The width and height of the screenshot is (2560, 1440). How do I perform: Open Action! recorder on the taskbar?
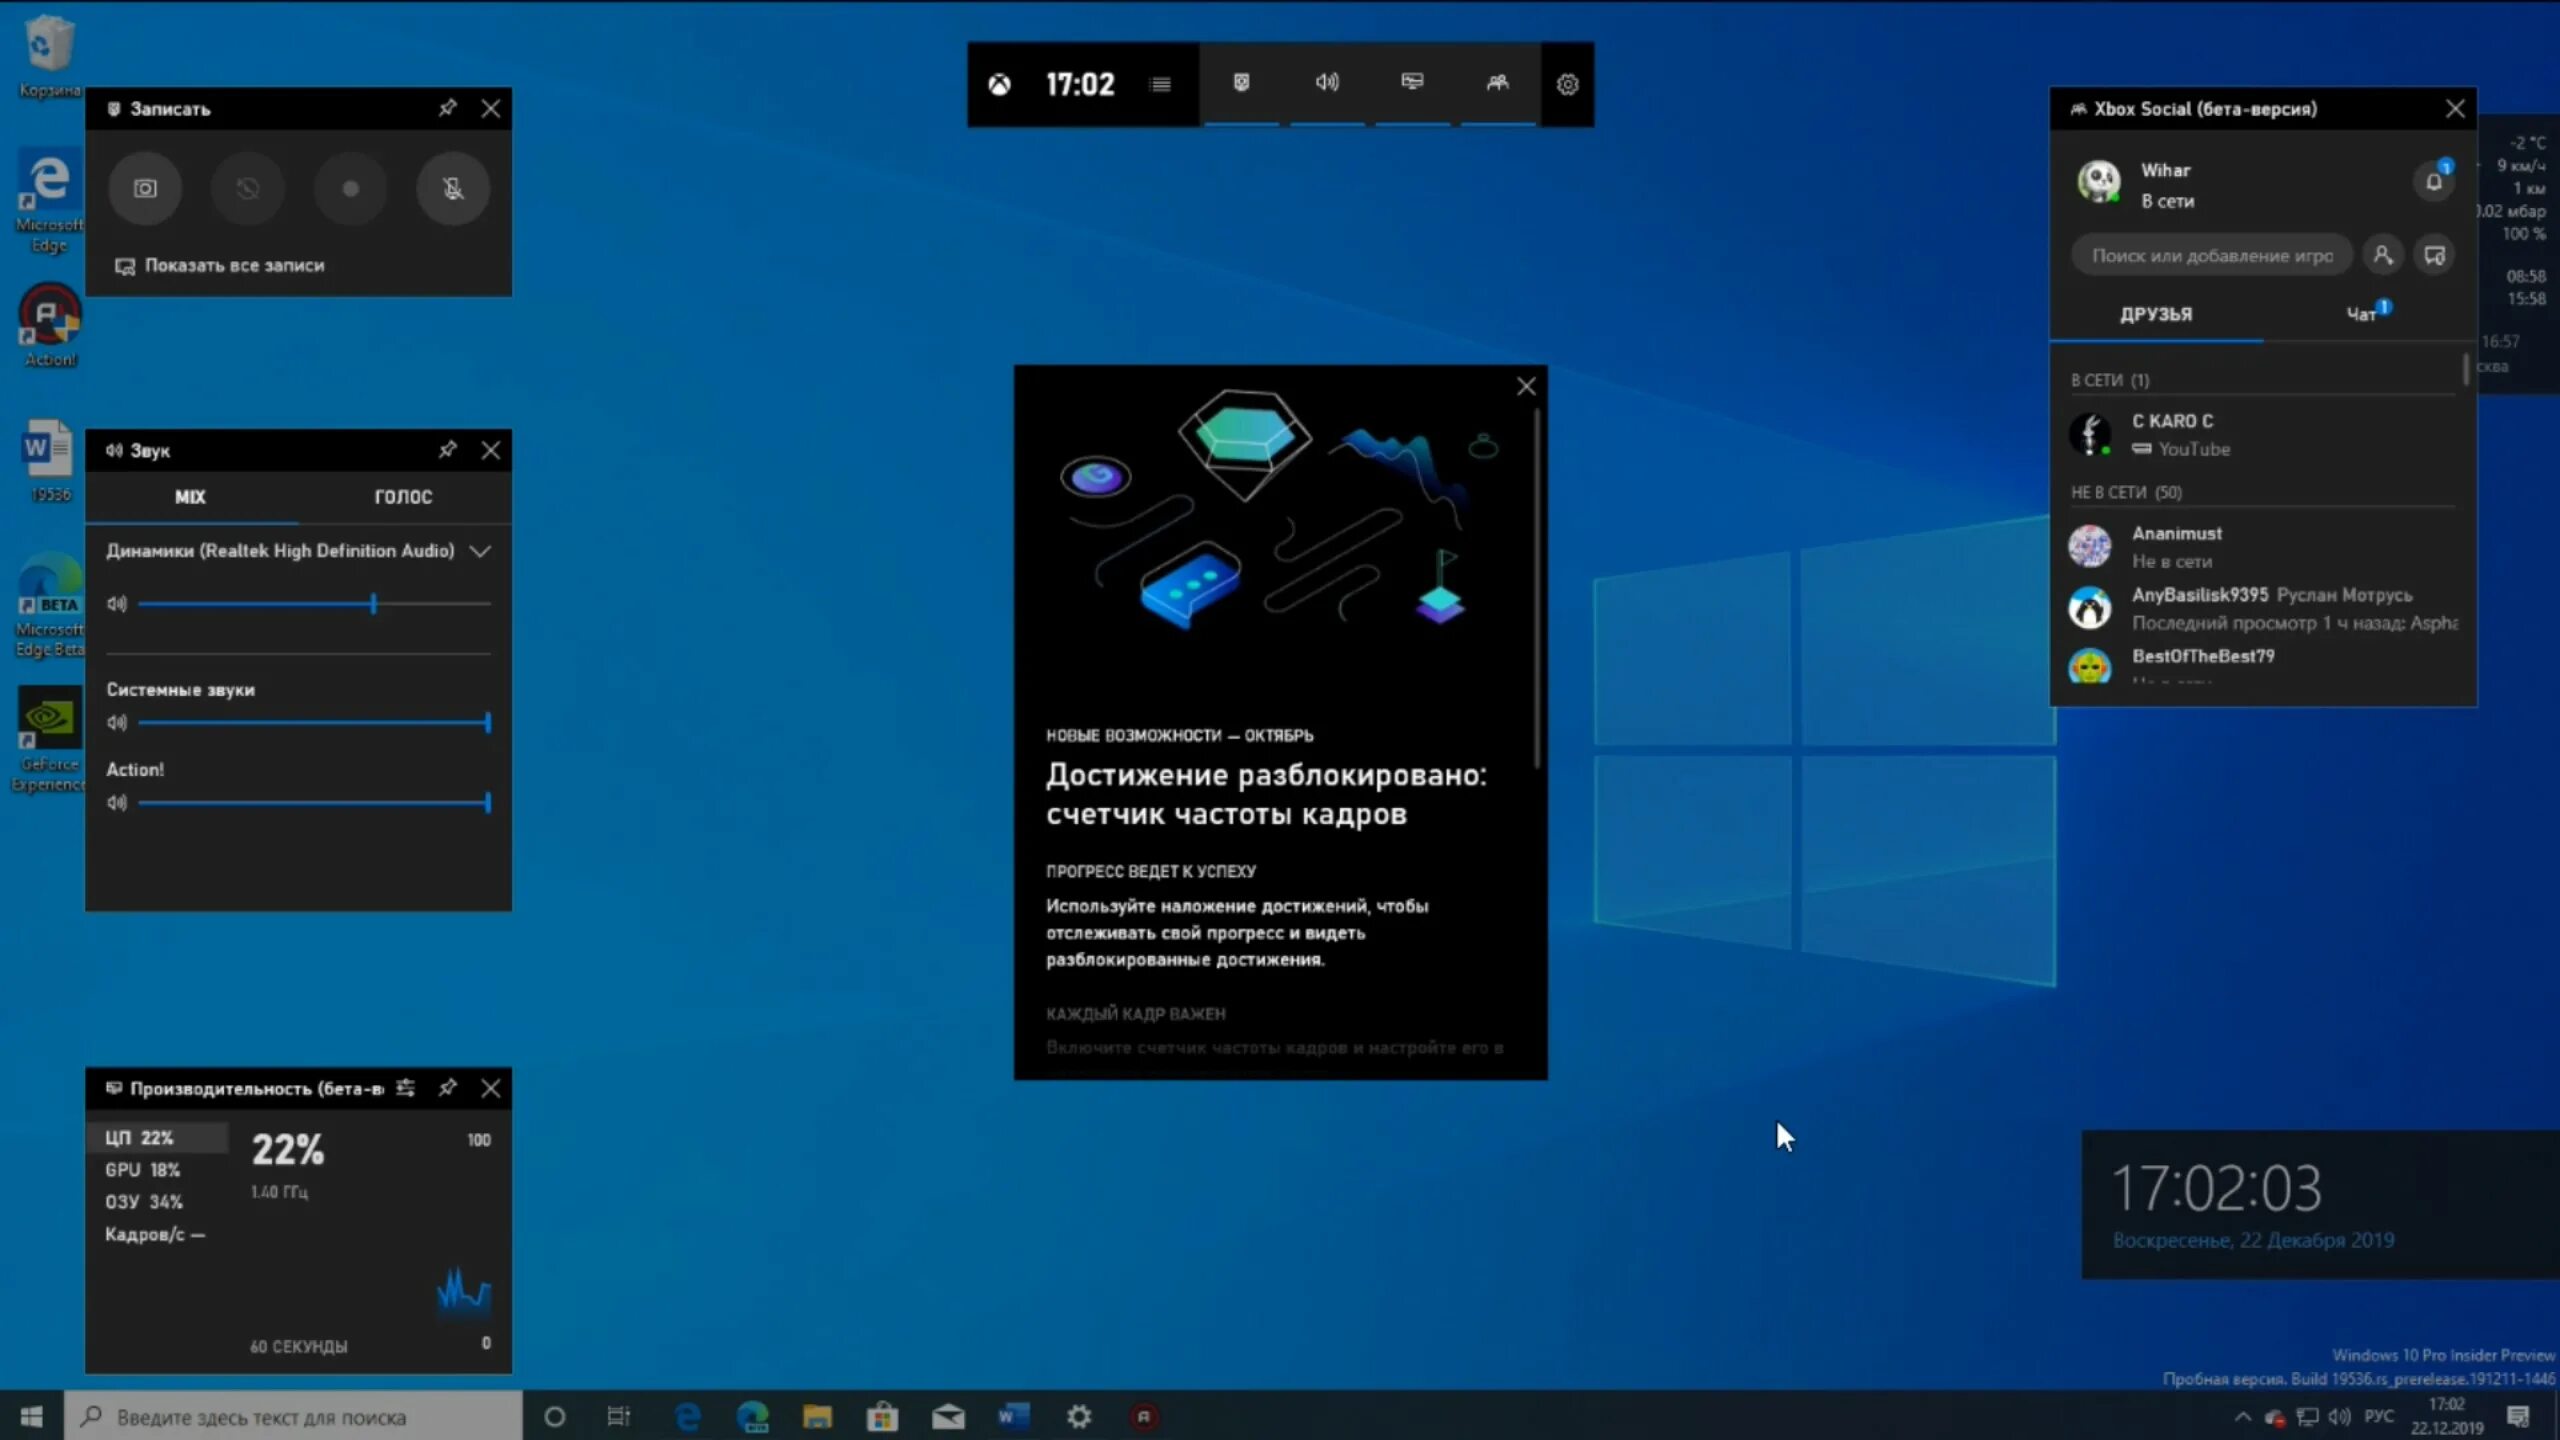click(1144, 1416)
